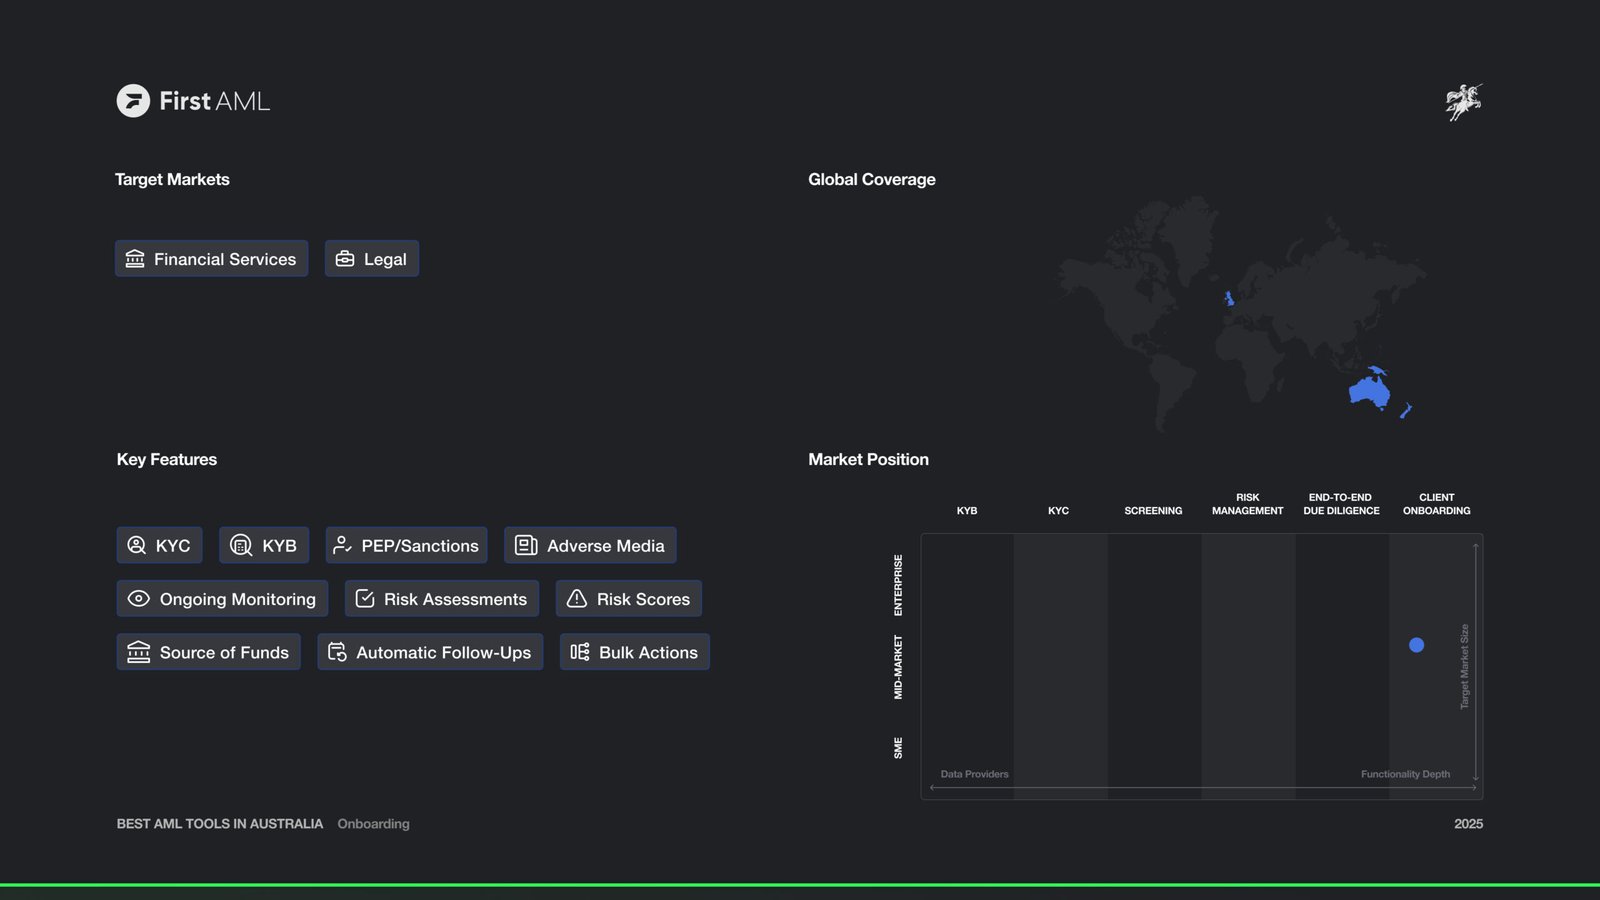Viewport: 1600px width, 900px height.
Task: Click the bank icon in Financial Services
Action: click(135, 259)
